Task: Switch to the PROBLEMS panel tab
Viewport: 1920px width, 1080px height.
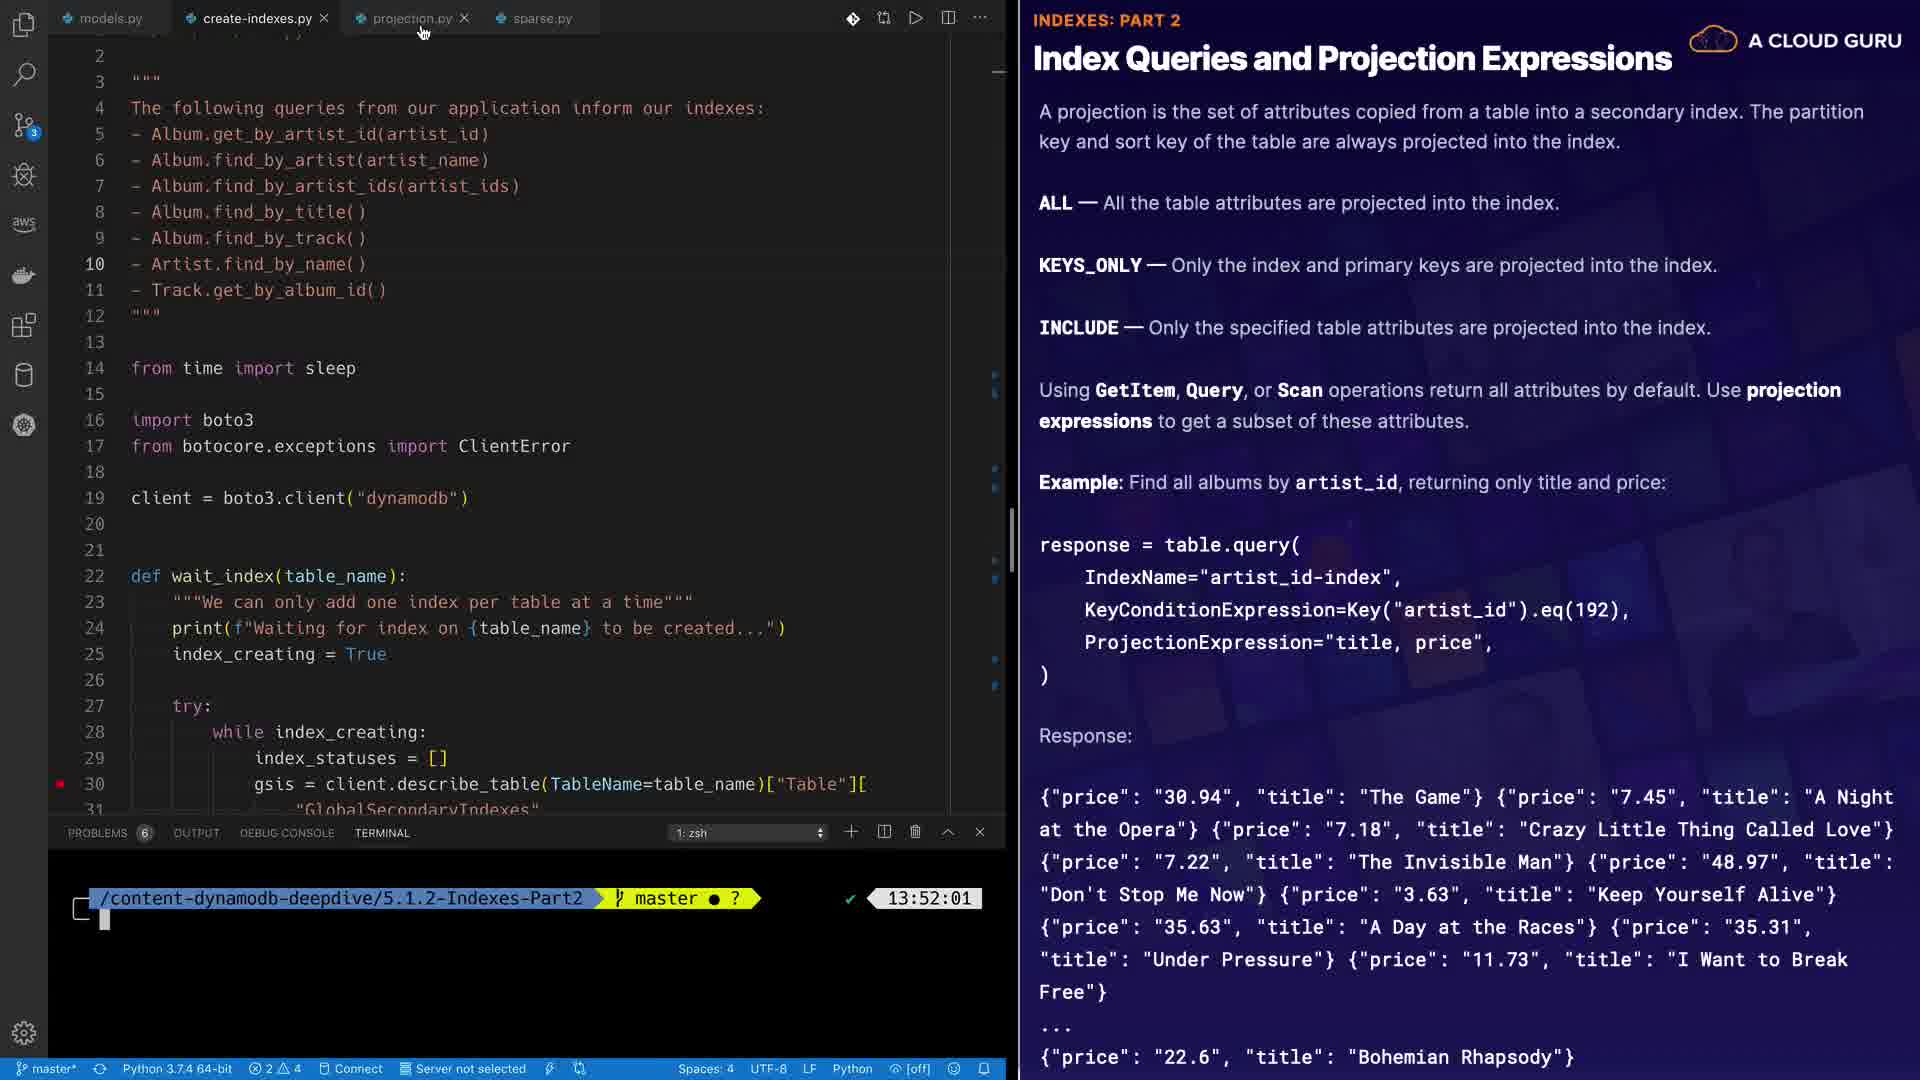Action: click(x=98, y=833)
